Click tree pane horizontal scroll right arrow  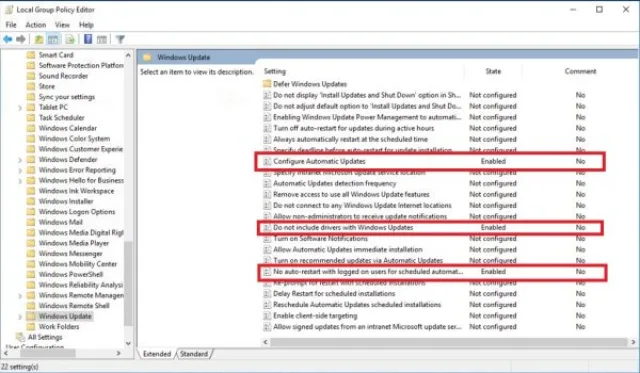(118, 353)
